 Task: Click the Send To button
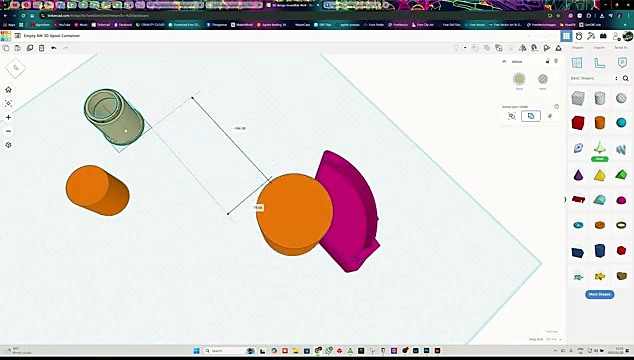point(621,48)
